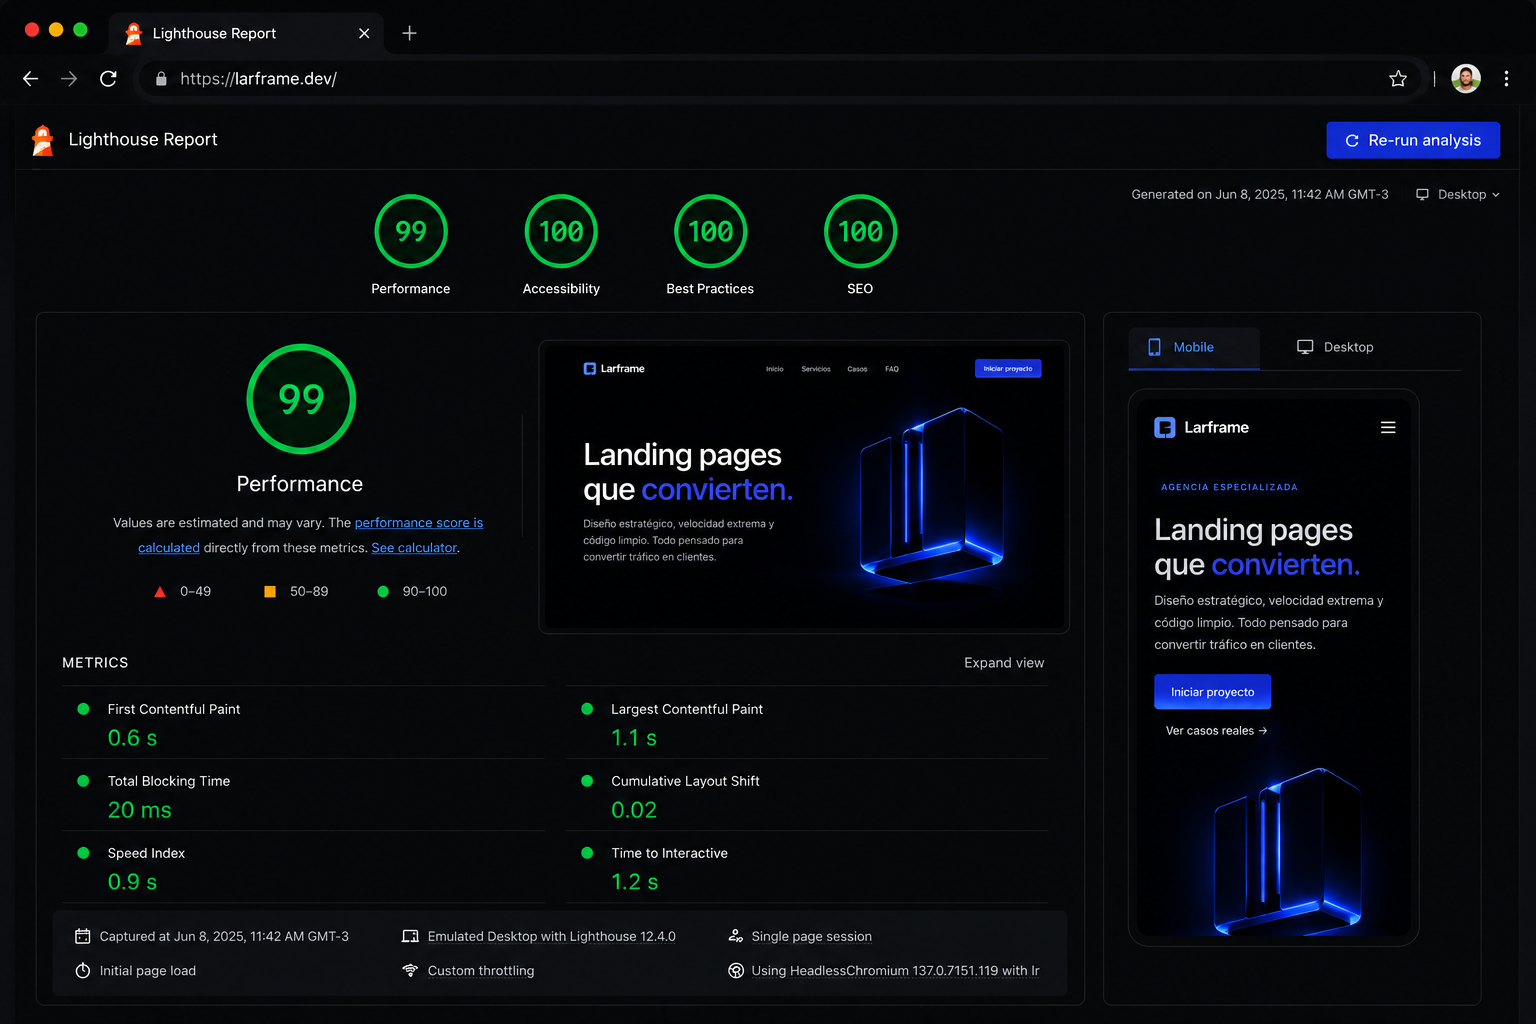Click the hamburger menu in mobile preview
This screenshot has height=1024, width=1536.
[x=1388, y=428]
